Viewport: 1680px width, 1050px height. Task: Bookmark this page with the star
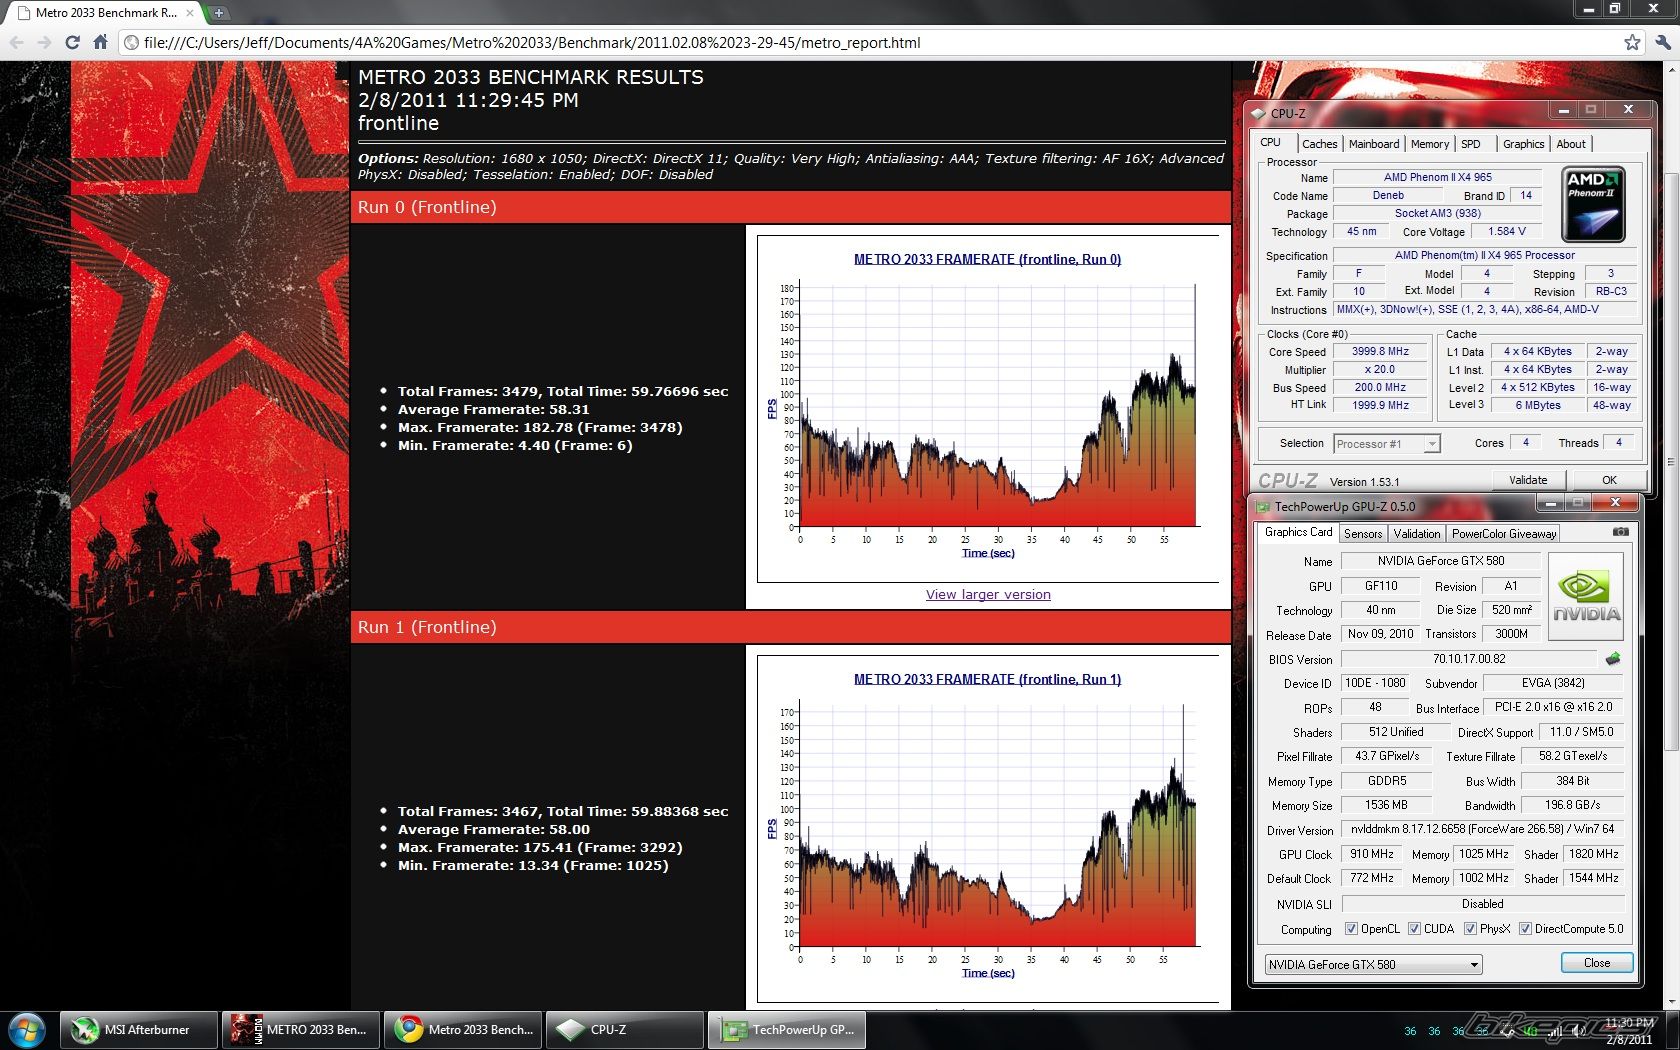tap(1632, 42)
